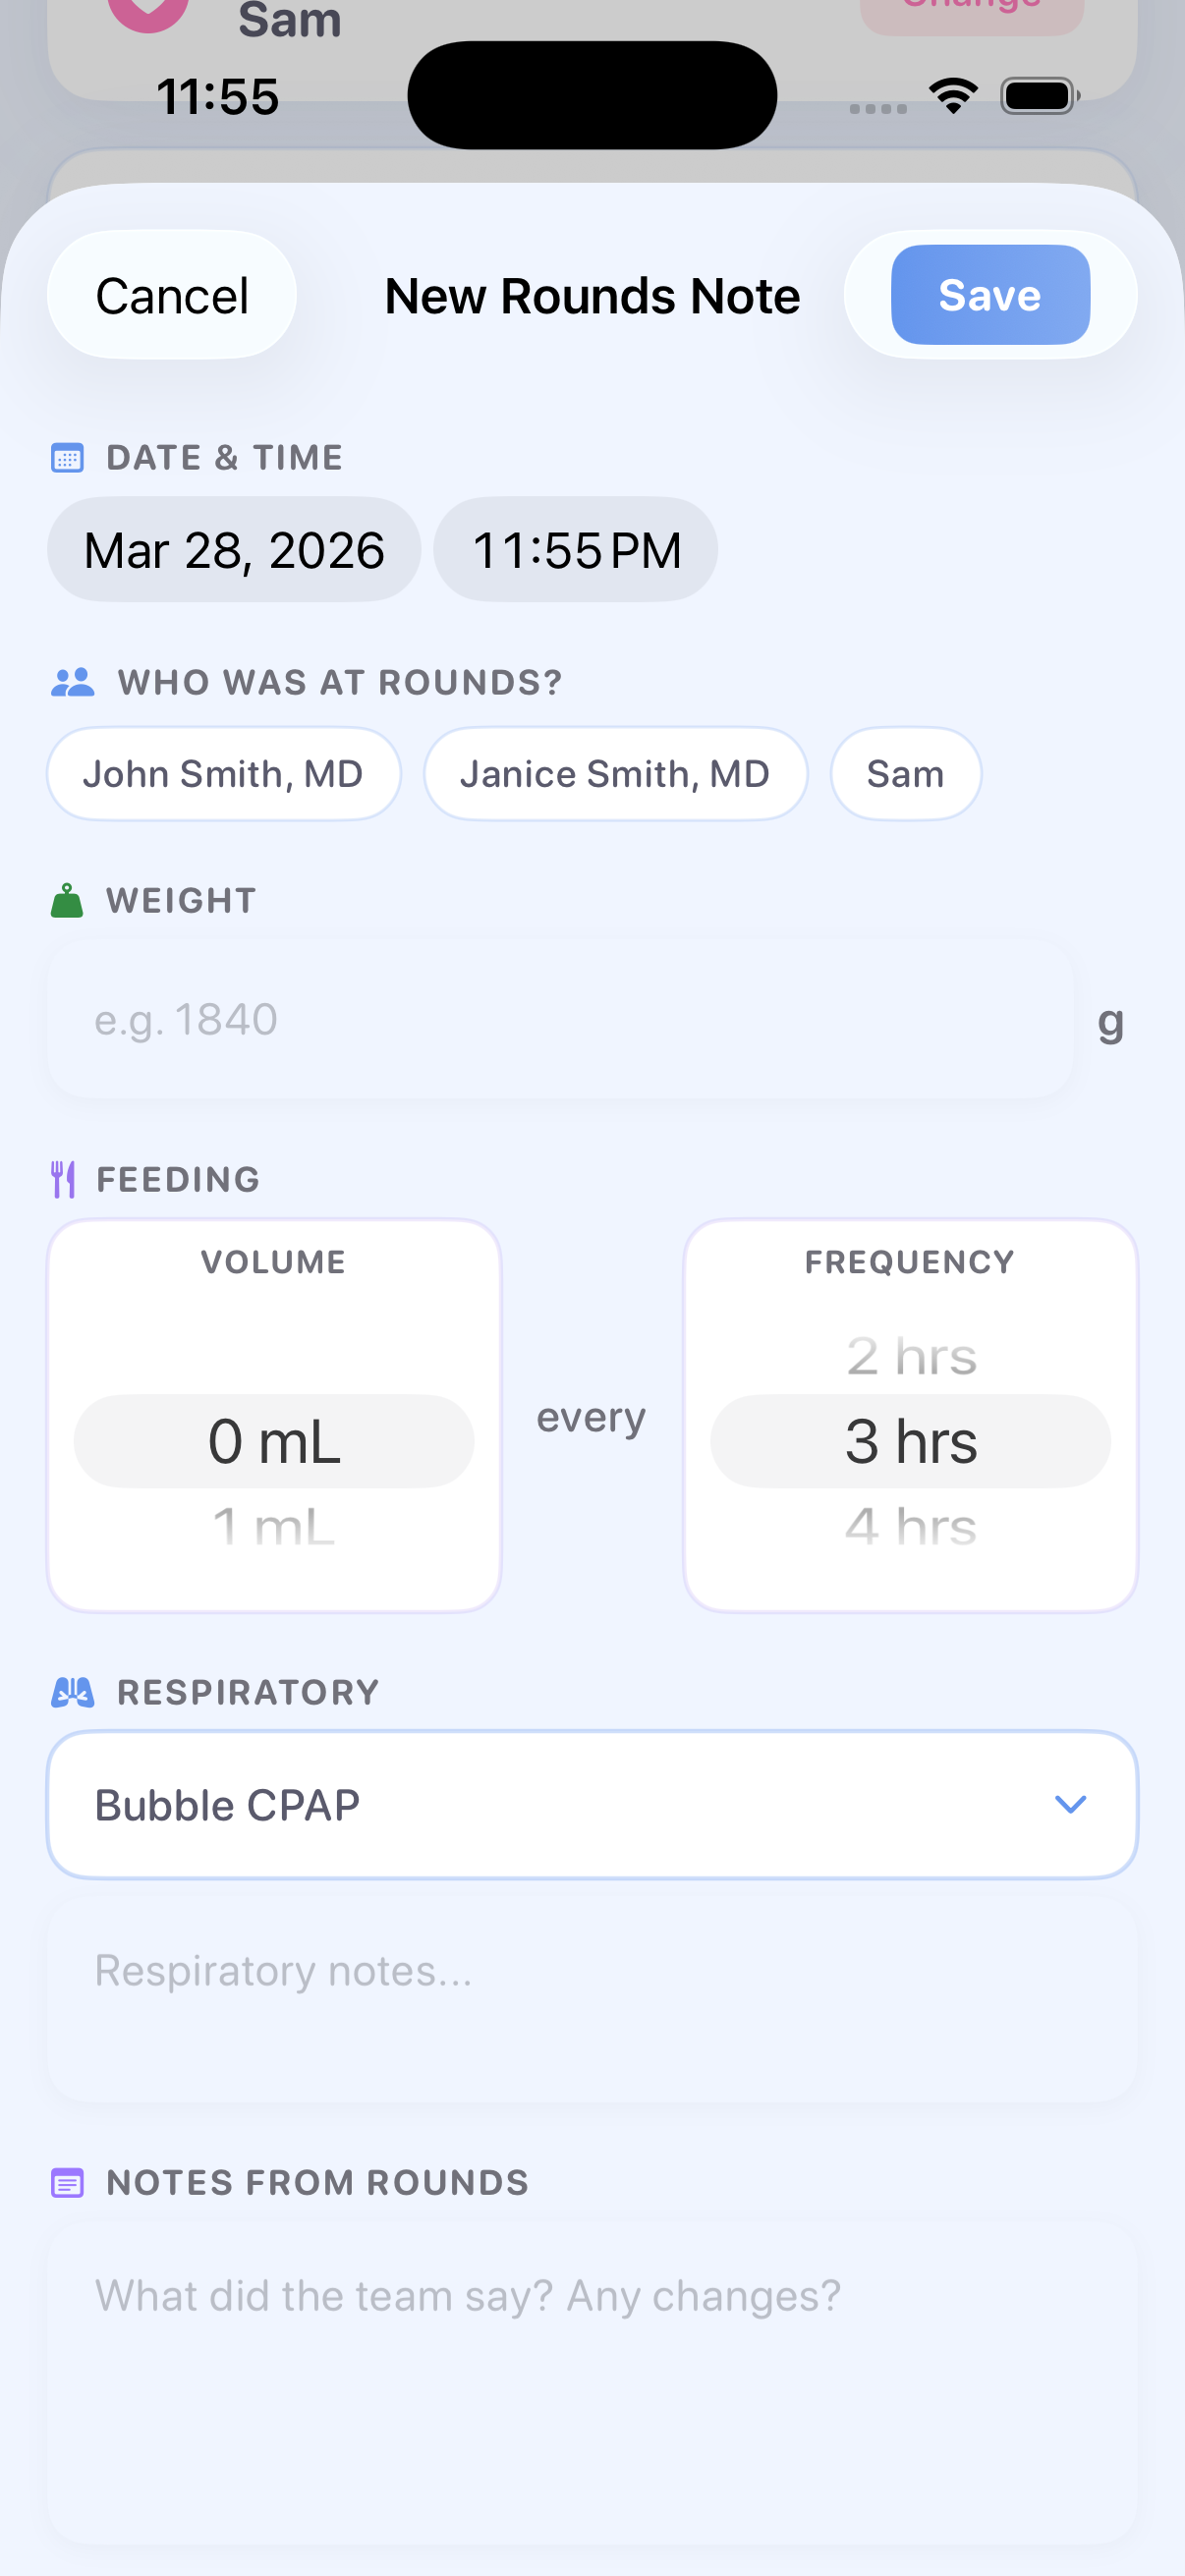Toggle the Sam attendee chip
The height and width of the screenshot is (2576, 1185).
[905, 774]
